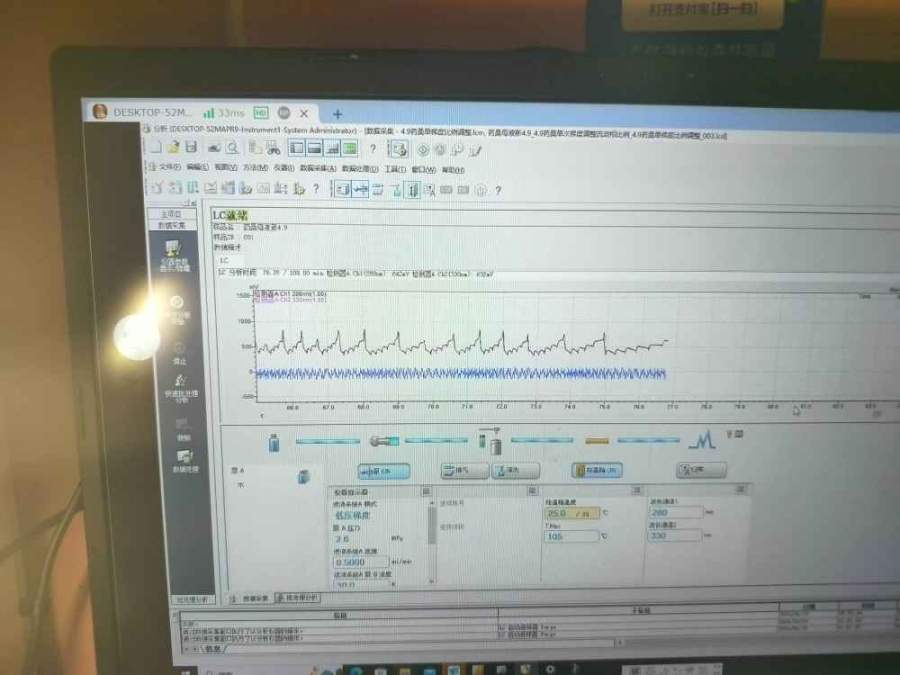
Task: Click the magnifier print preview toolbar icon
Action: pos(231,147)
